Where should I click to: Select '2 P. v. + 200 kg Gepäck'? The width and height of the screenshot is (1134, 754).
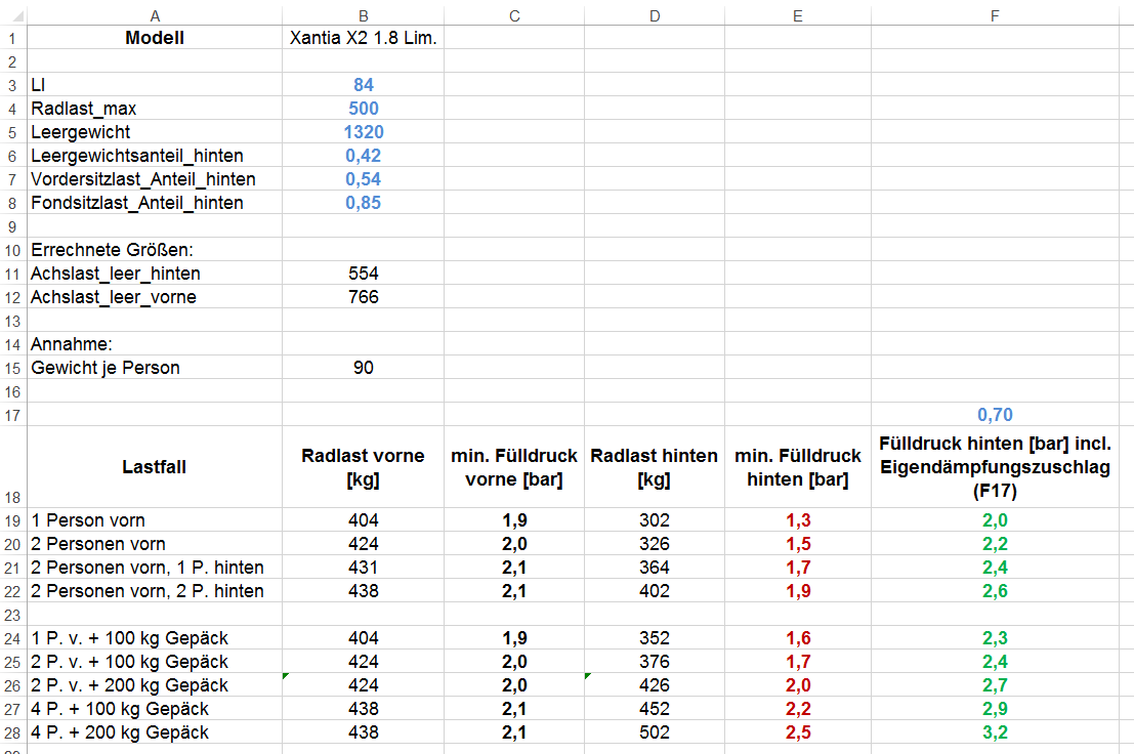click(x=155, y=685)
